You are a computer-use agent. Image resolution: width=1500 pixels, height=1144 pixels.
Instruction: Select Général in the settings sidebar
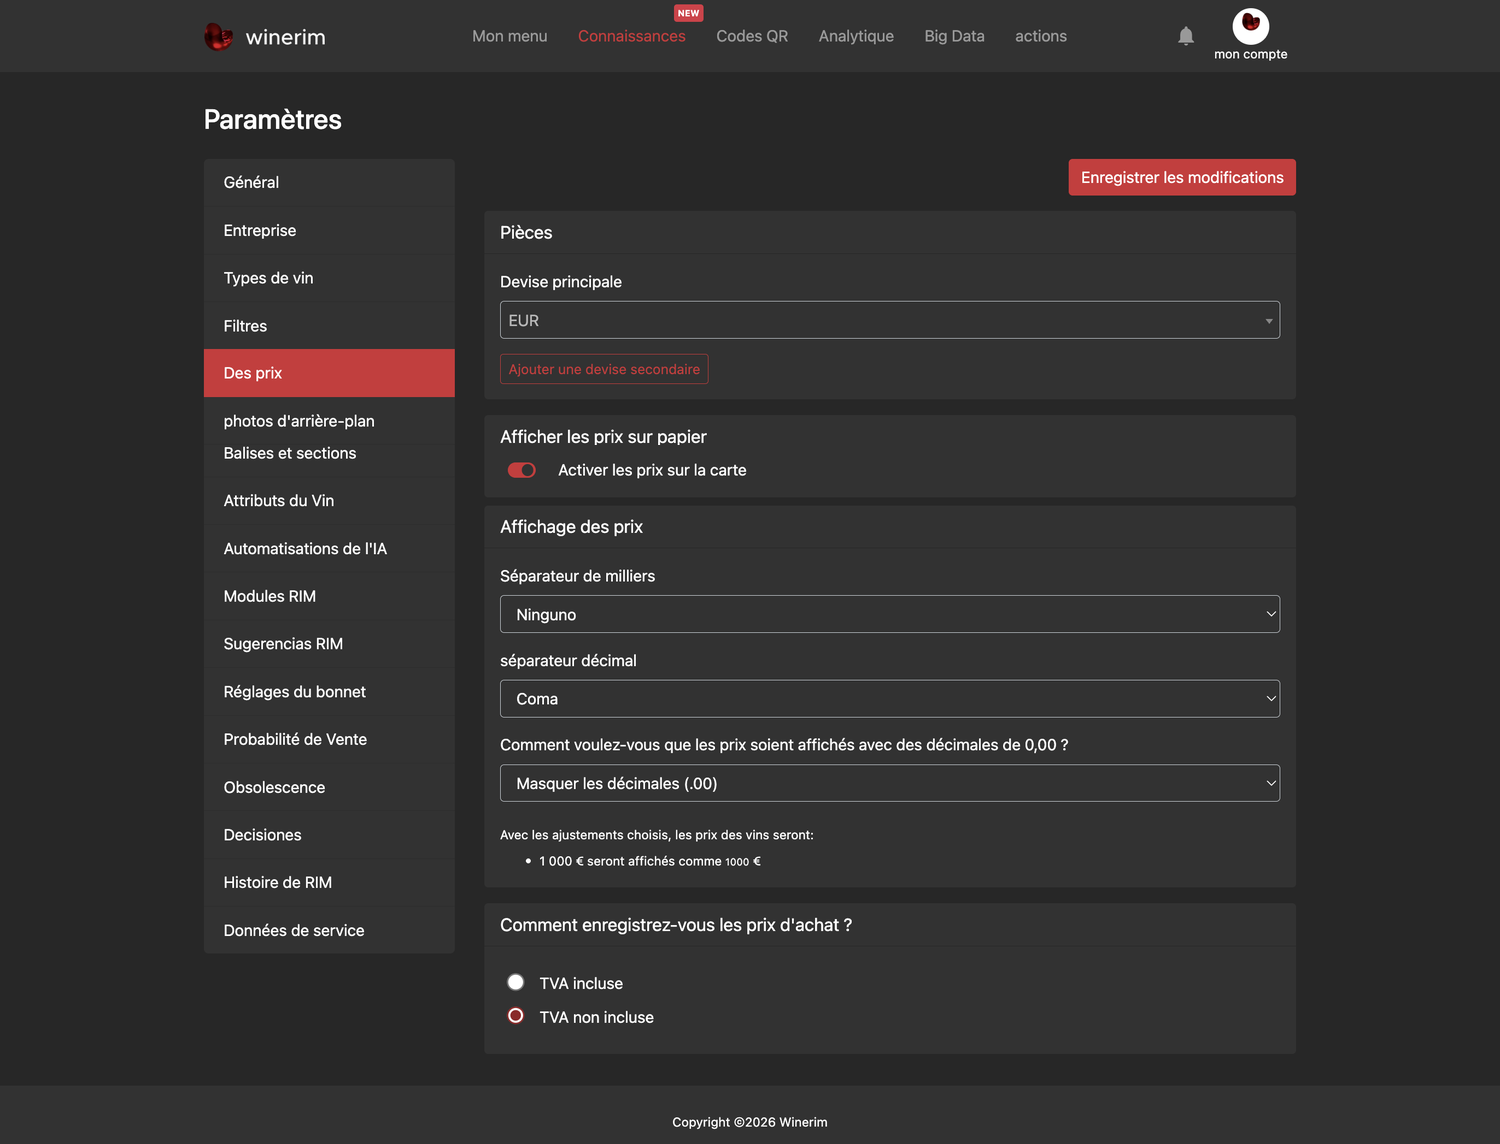[329, 182]
